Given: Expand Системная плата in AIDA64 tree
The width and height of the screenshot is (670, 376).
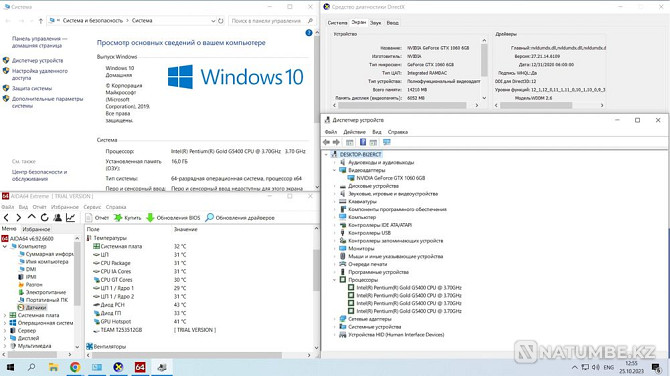Looking at the screenshot, I should pos(5,315).
